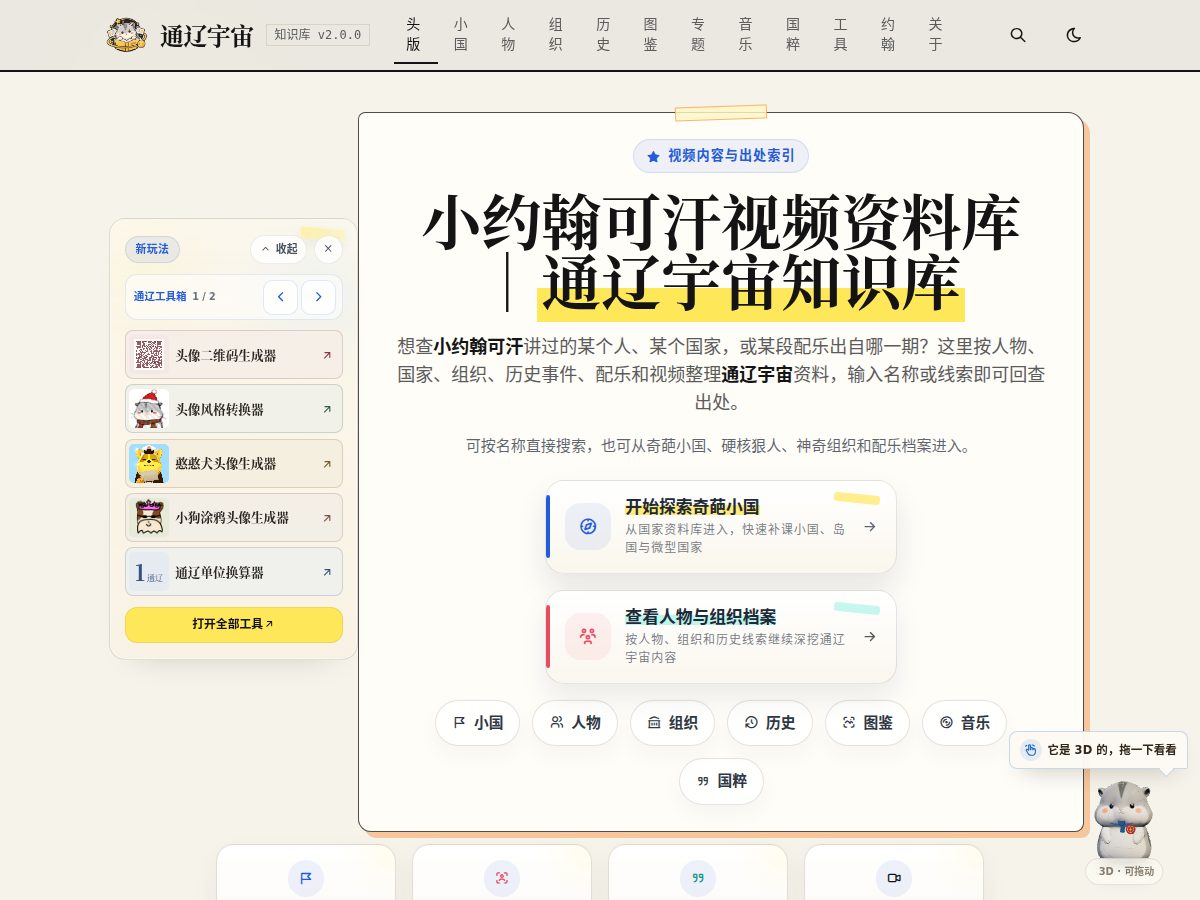Open the 历史 nav tab

(x=603, y=35)
